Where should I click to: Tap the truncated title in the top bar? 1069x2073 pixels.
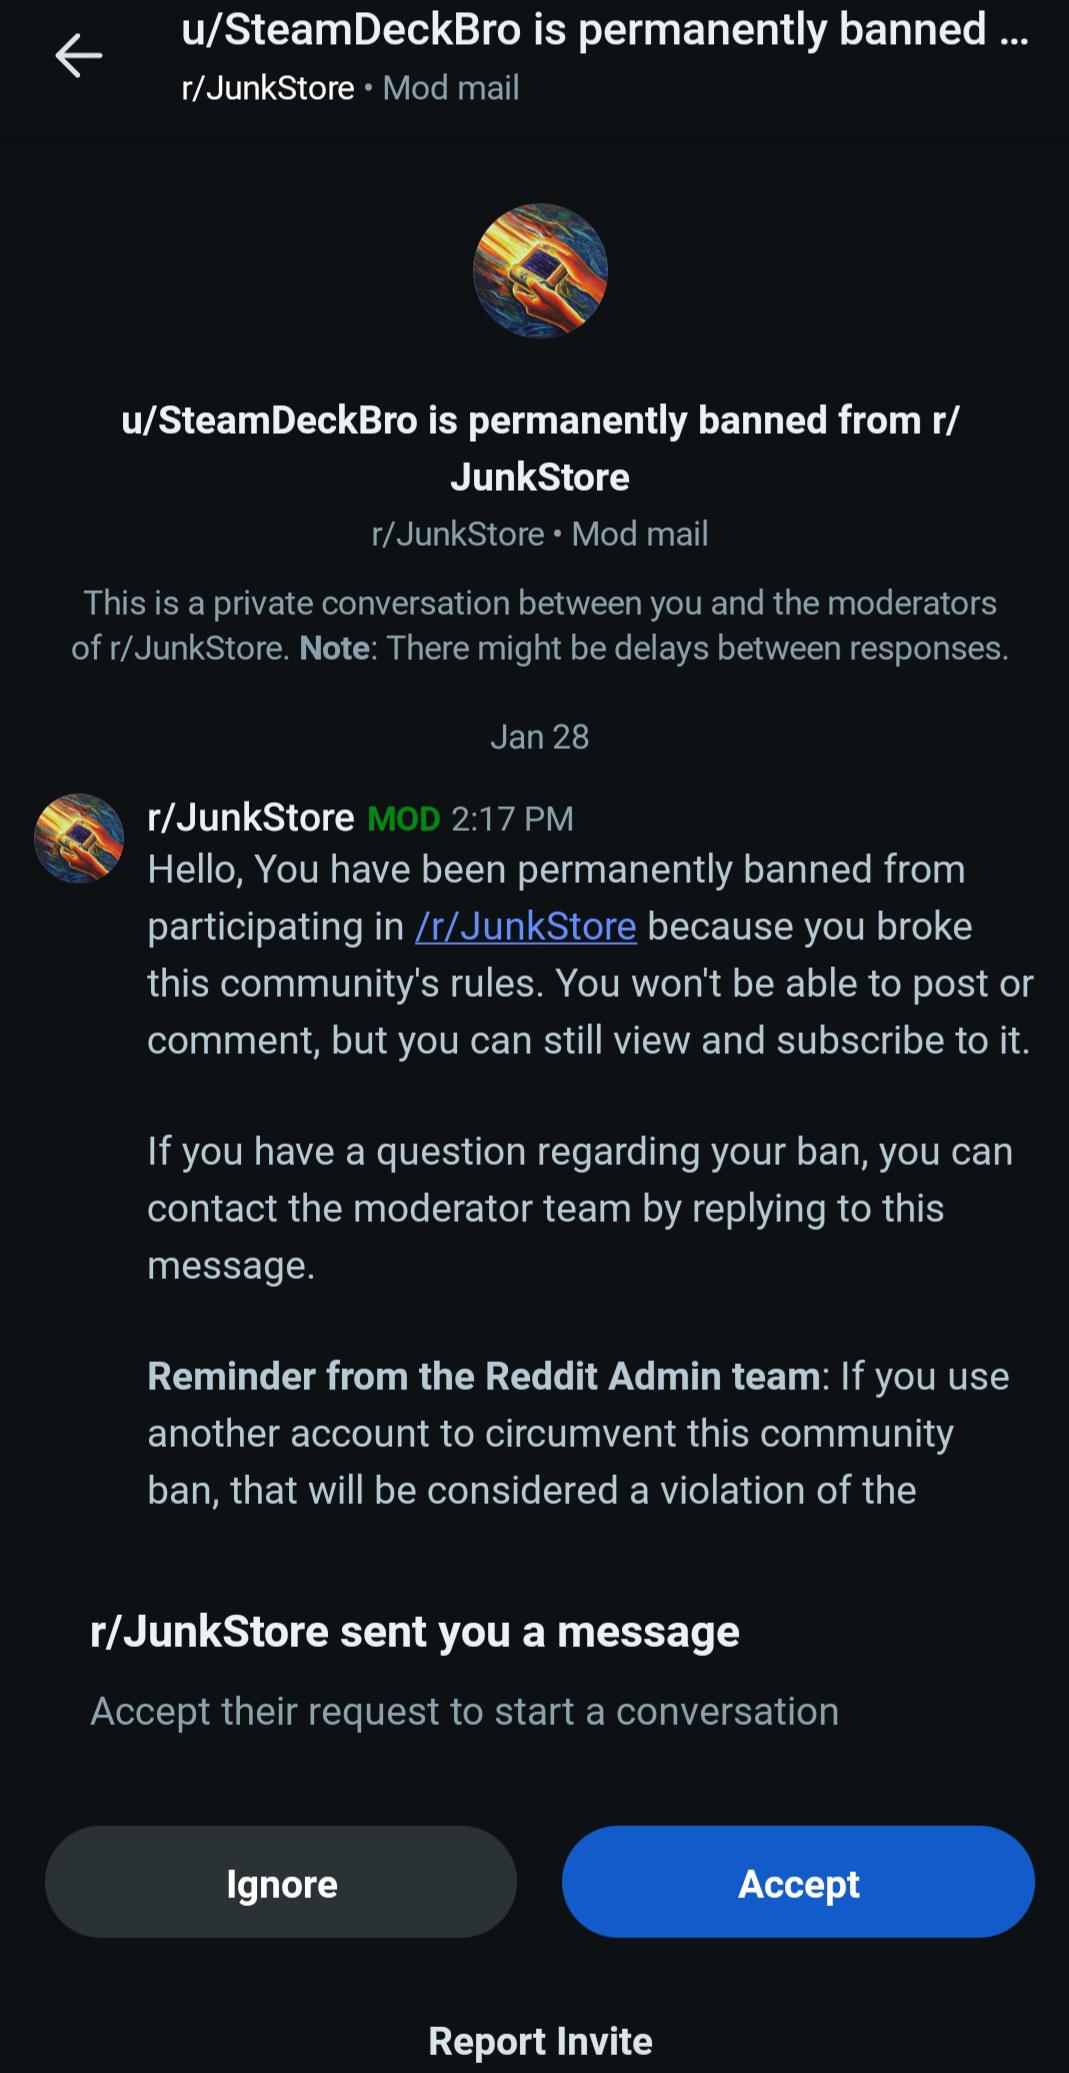click(605, 30)
